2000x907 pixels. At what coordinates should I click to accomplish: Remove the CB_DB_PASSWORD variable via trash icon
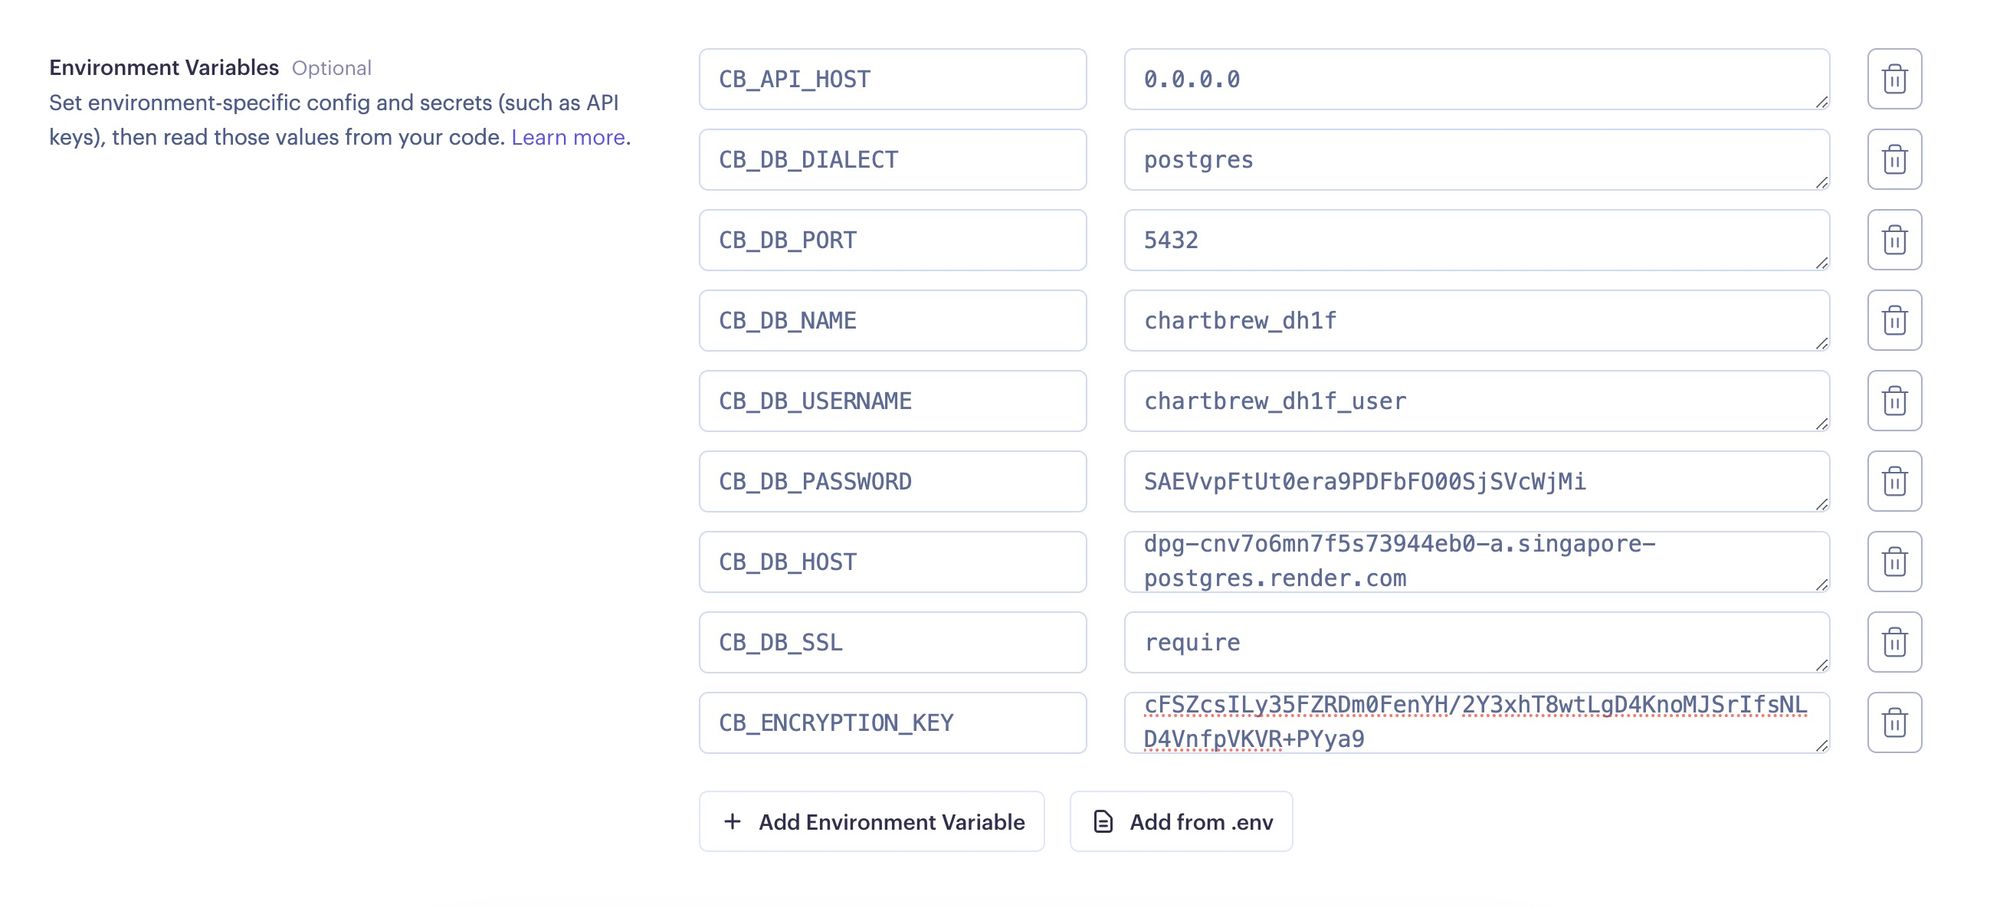(x=1894, y=481)
